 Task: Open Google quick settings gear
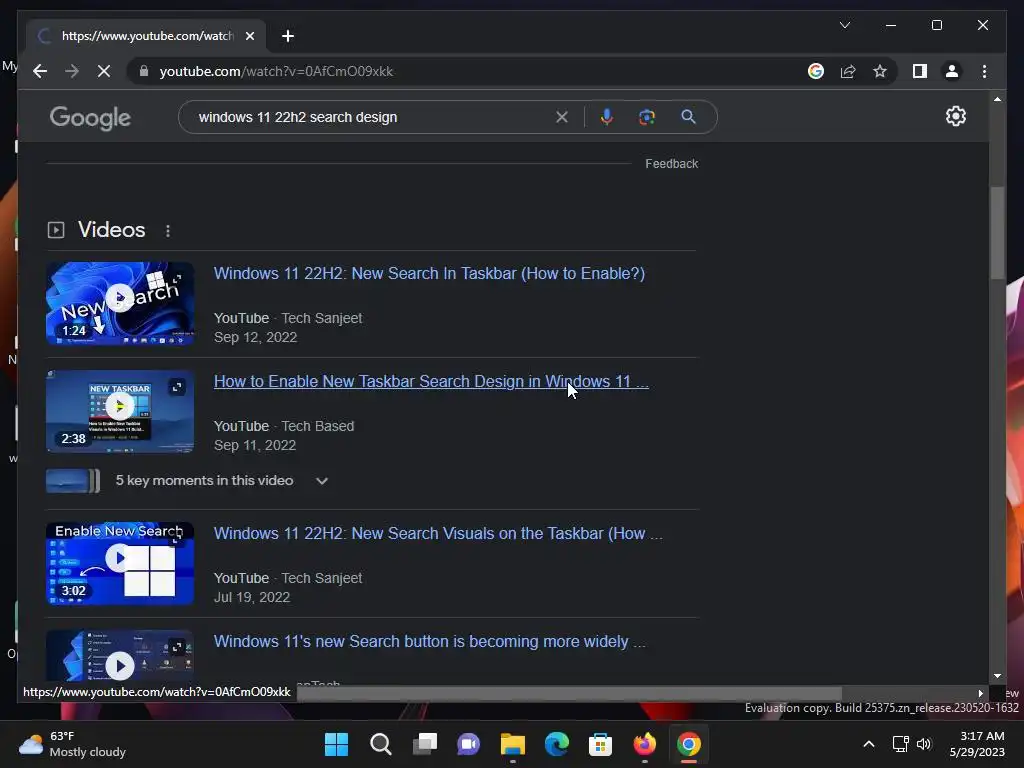(955, 116)
